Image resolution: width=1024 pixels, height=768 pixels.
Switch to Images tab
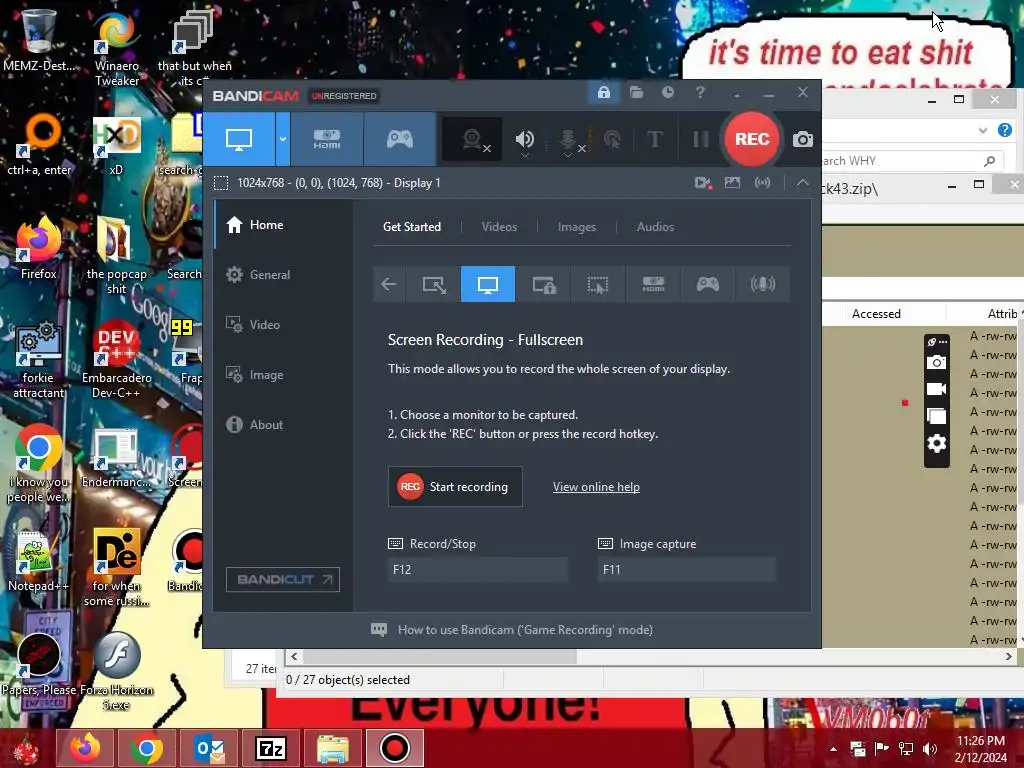point(577,227)
